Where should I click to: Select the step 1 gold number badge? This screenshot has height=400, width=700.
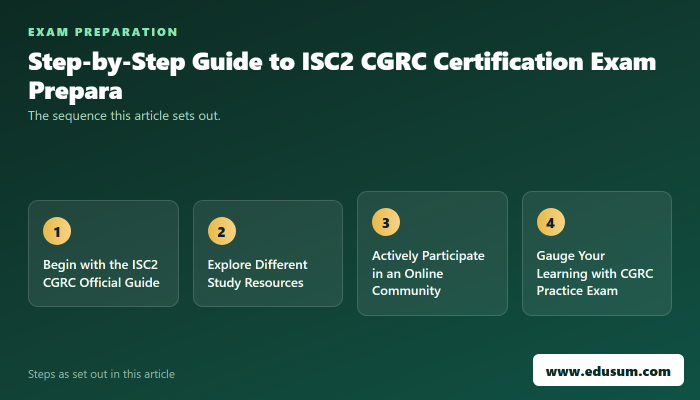coord(57,231)
